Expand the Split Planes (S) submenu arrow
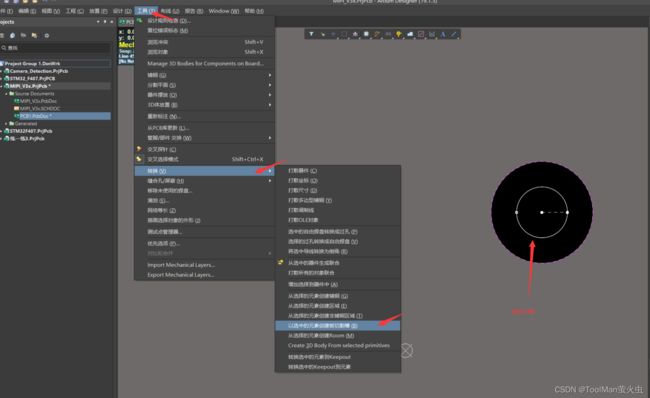Screen dimensions: 650x398 (270, 85)
